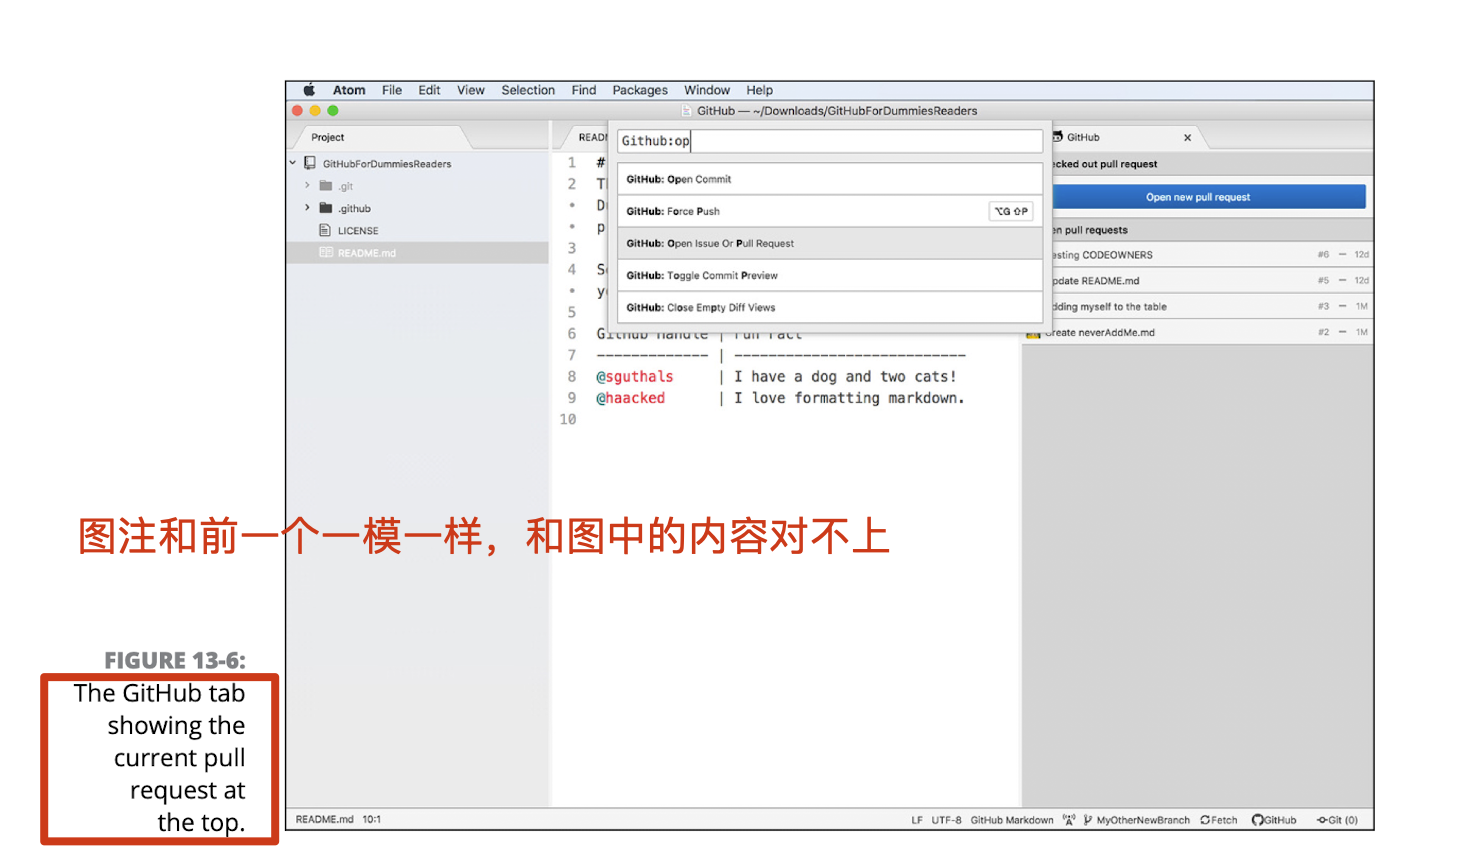
Task: Open the Help menu
Action: pyautogui.click(x=759, y=90)
